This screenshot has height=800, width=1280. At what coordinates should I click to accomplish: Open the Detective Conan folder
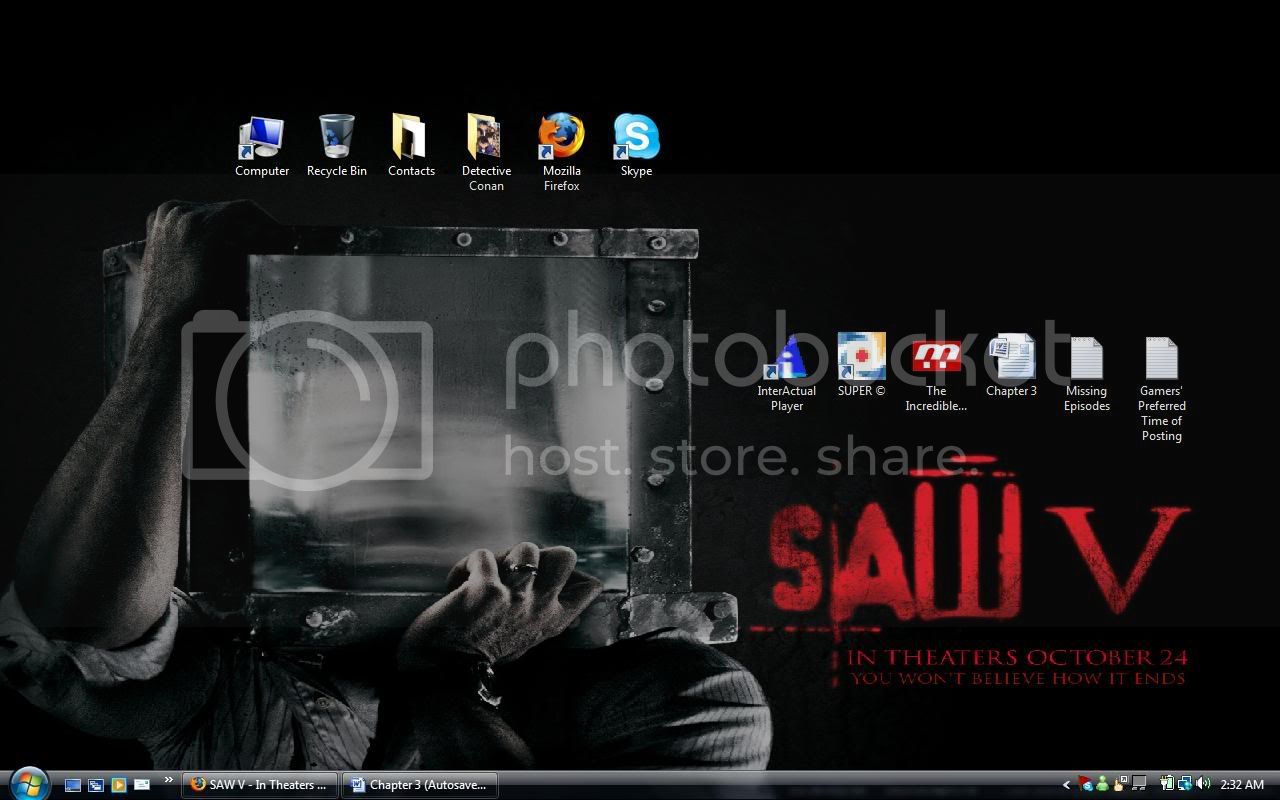486,138
